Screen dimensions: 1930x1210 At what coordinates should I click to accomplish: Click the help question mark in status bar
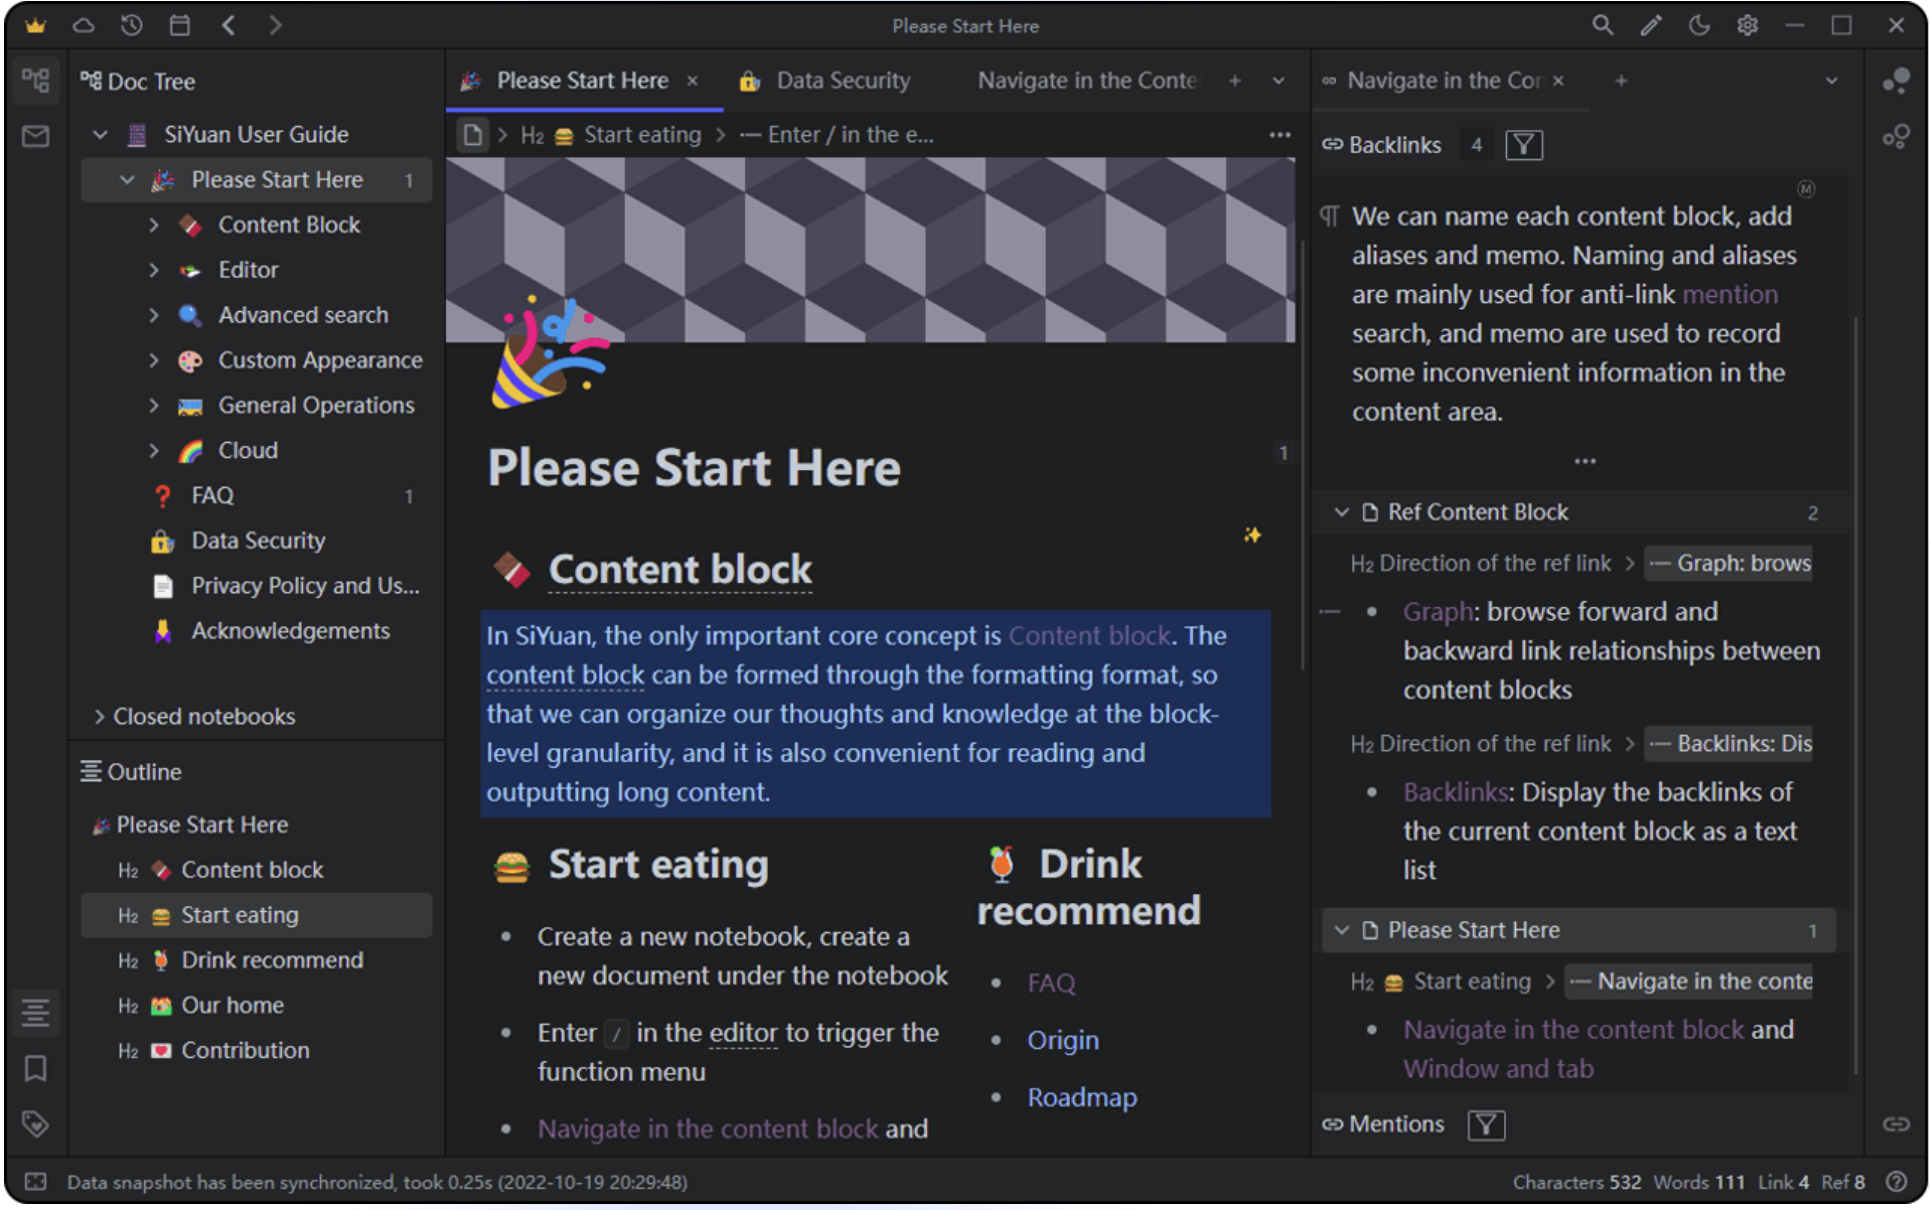(1896, 1182)
